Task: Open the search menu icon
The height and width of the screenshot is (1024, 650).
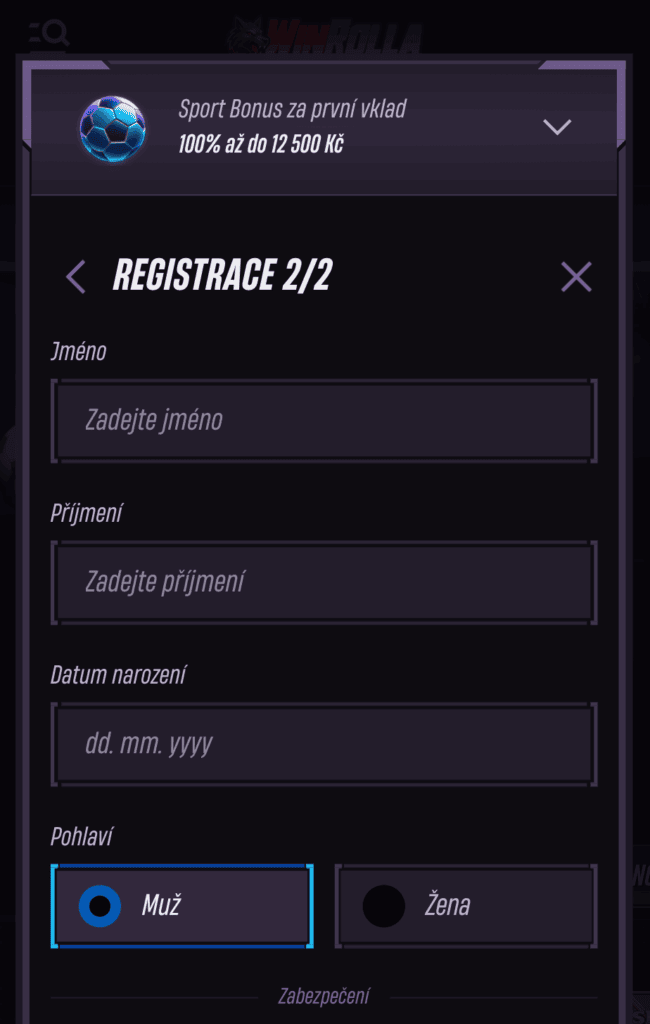Action: [49, 33]
